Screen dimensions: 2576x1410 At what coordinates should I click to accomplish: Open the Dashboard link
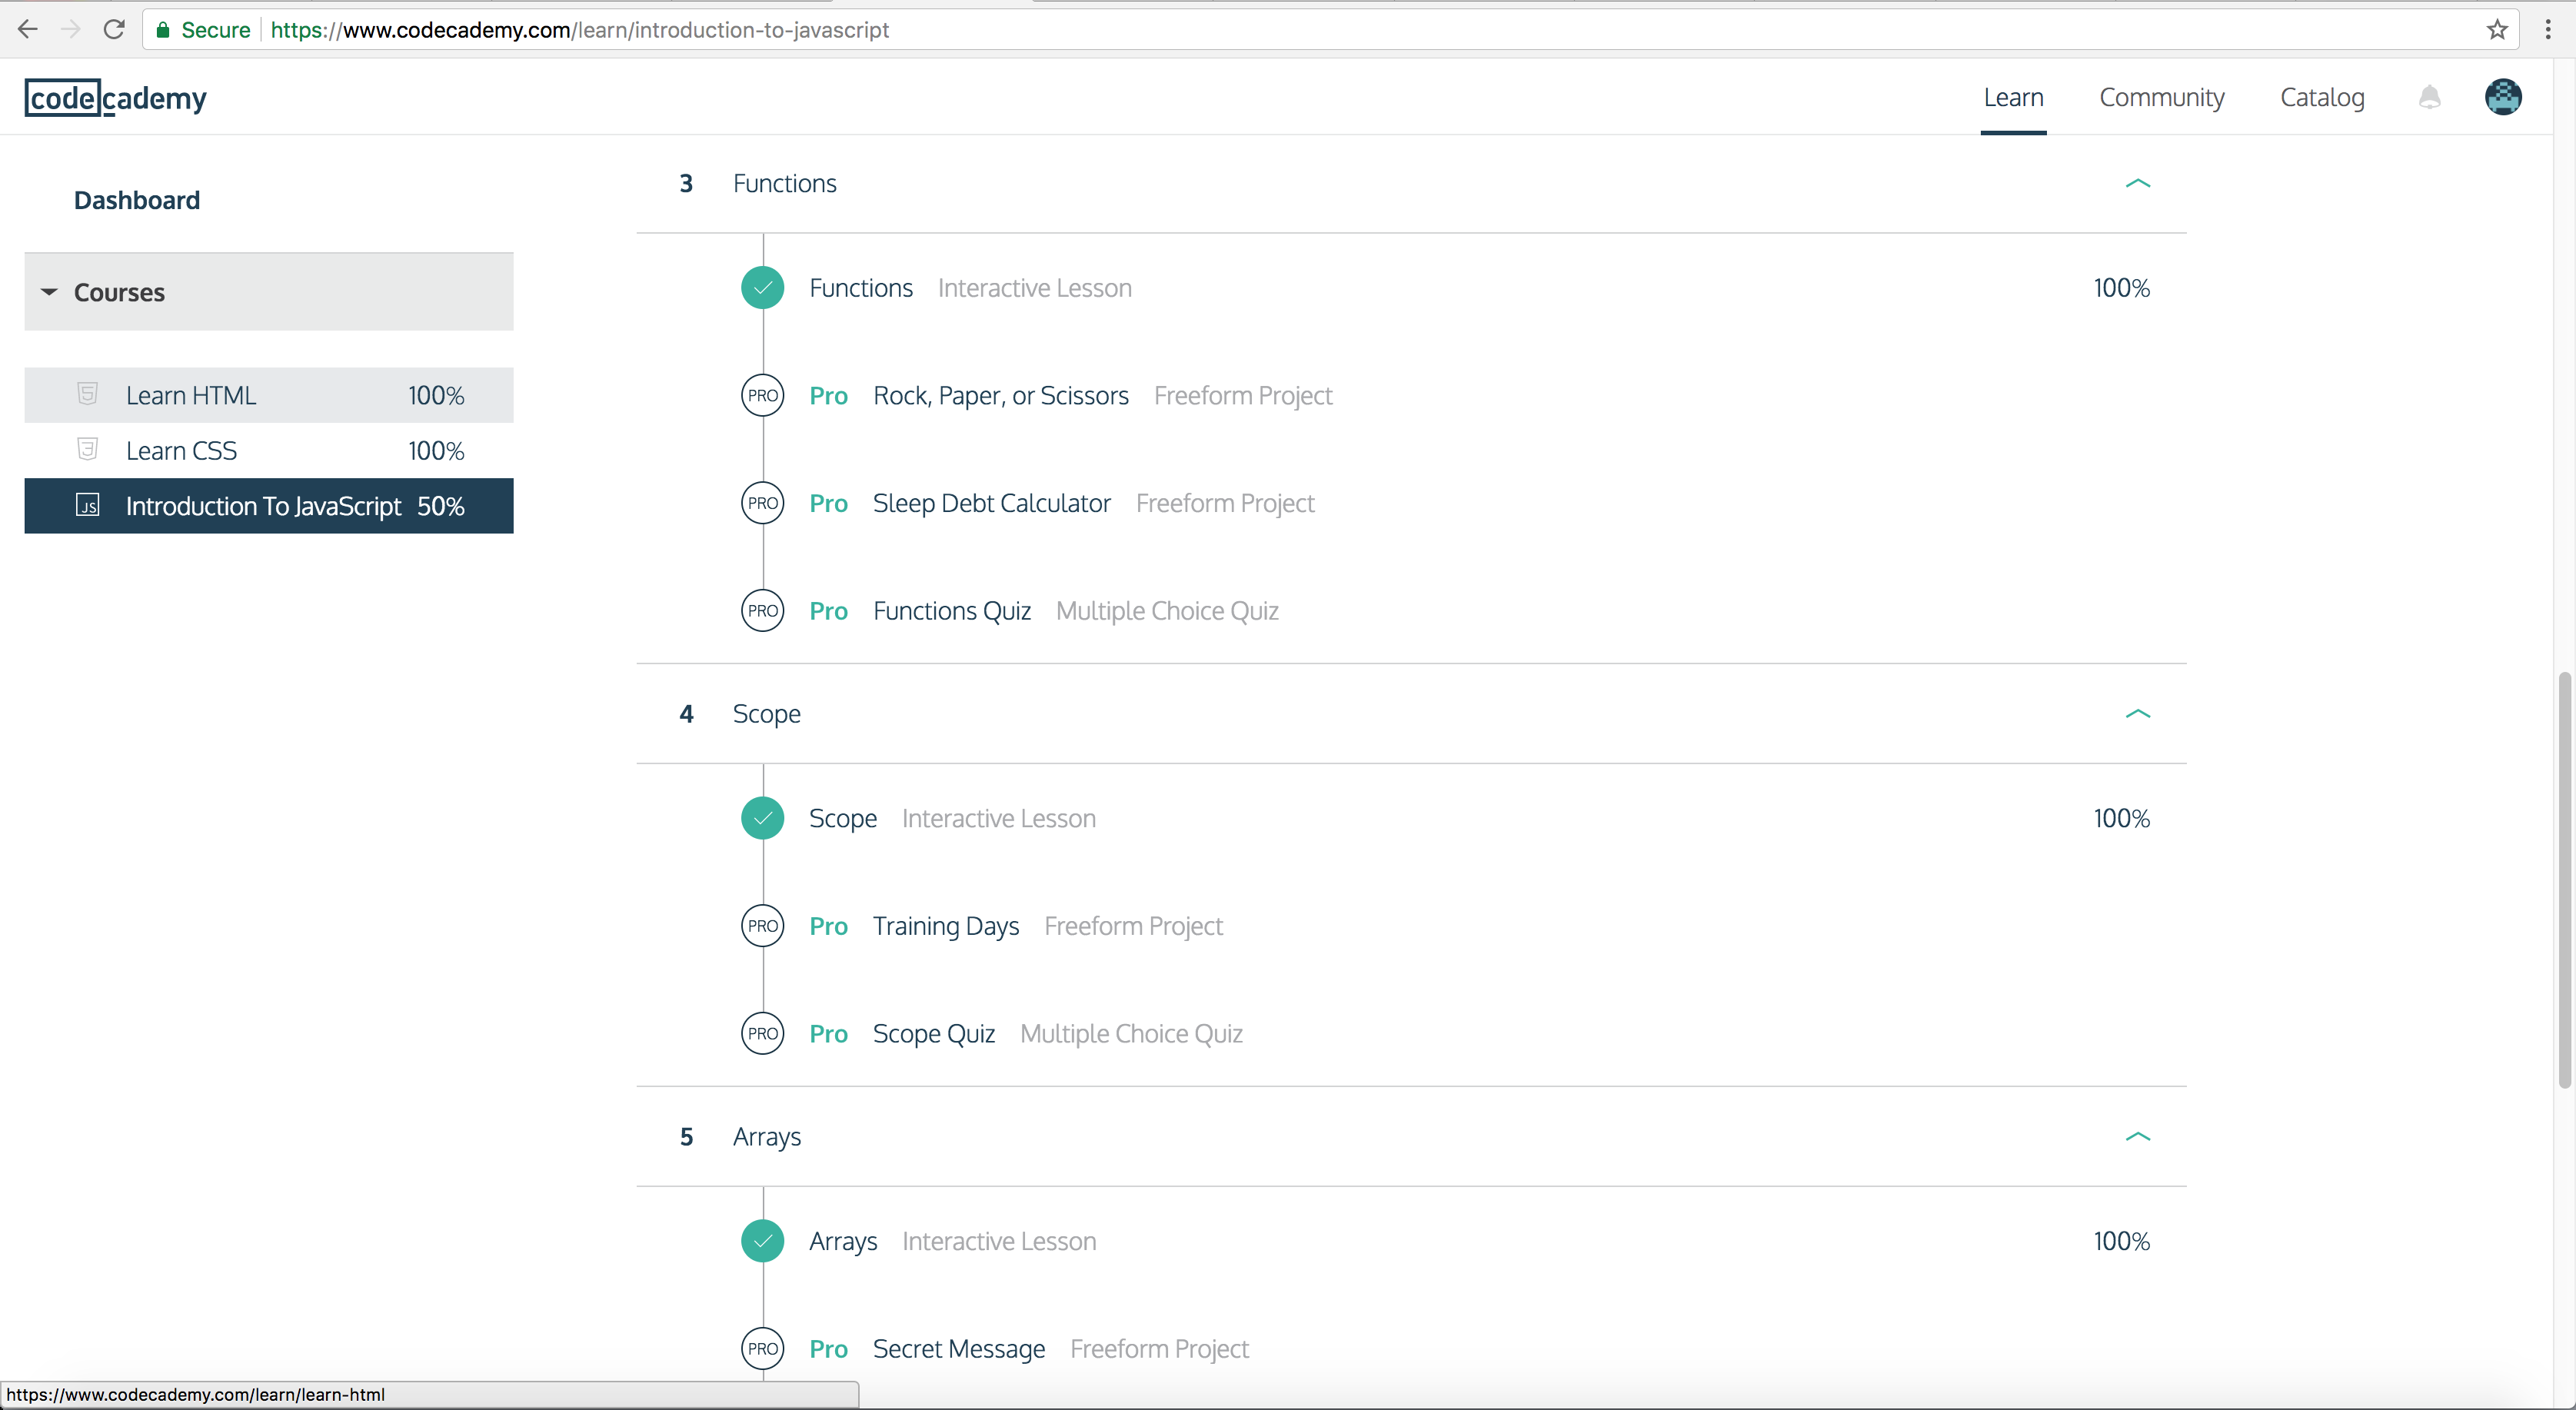pos(137,200)
